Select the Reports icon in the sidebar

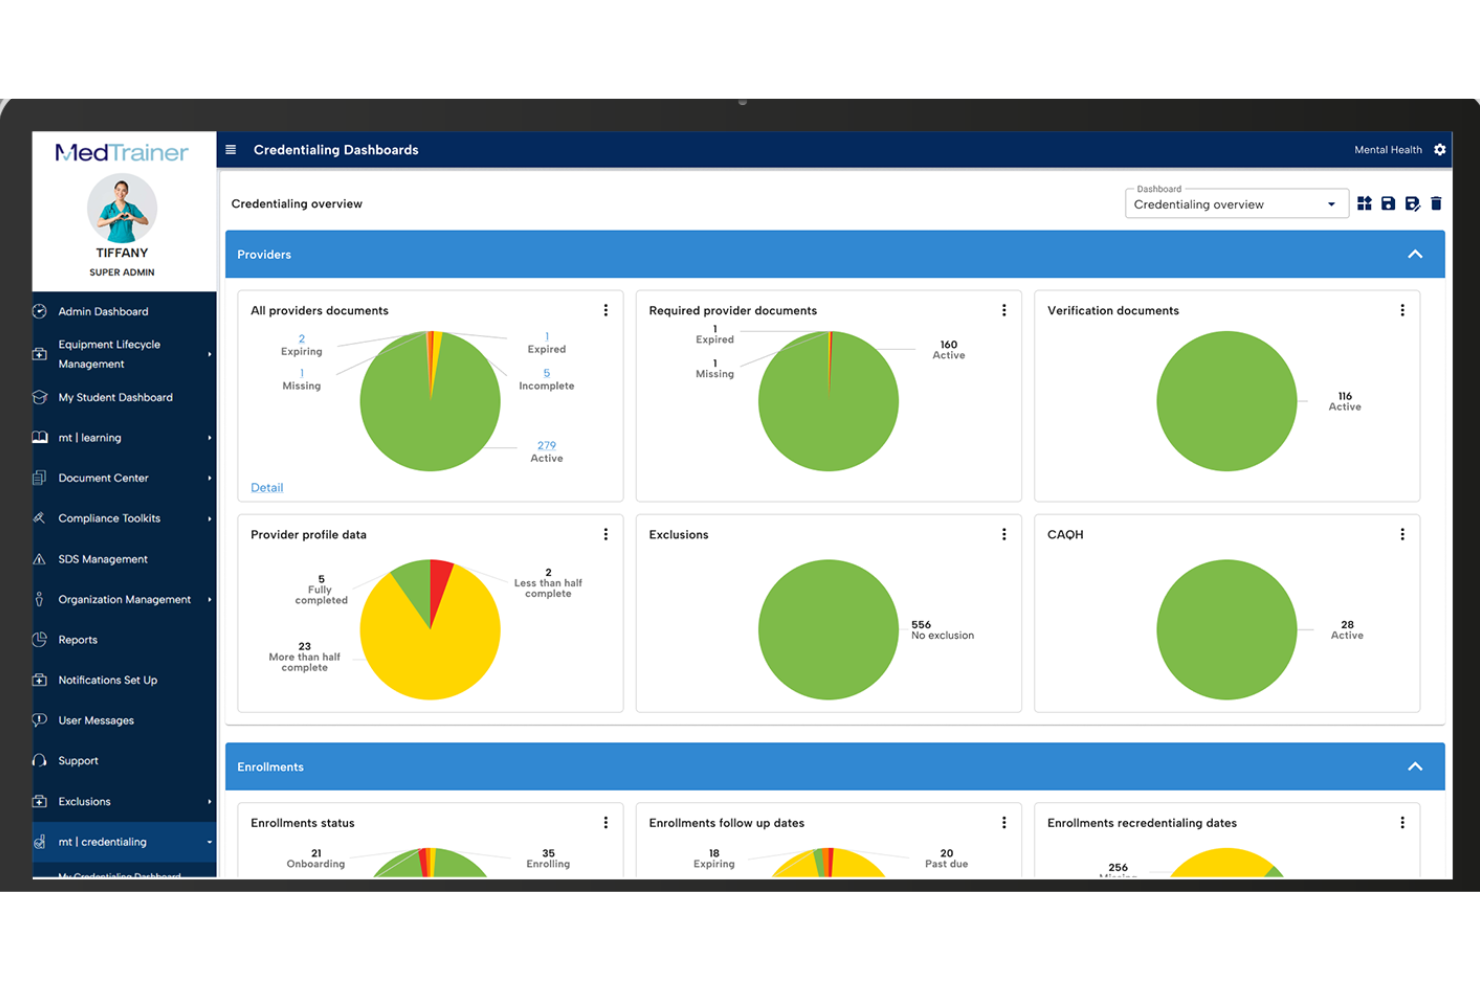point(40,639)
